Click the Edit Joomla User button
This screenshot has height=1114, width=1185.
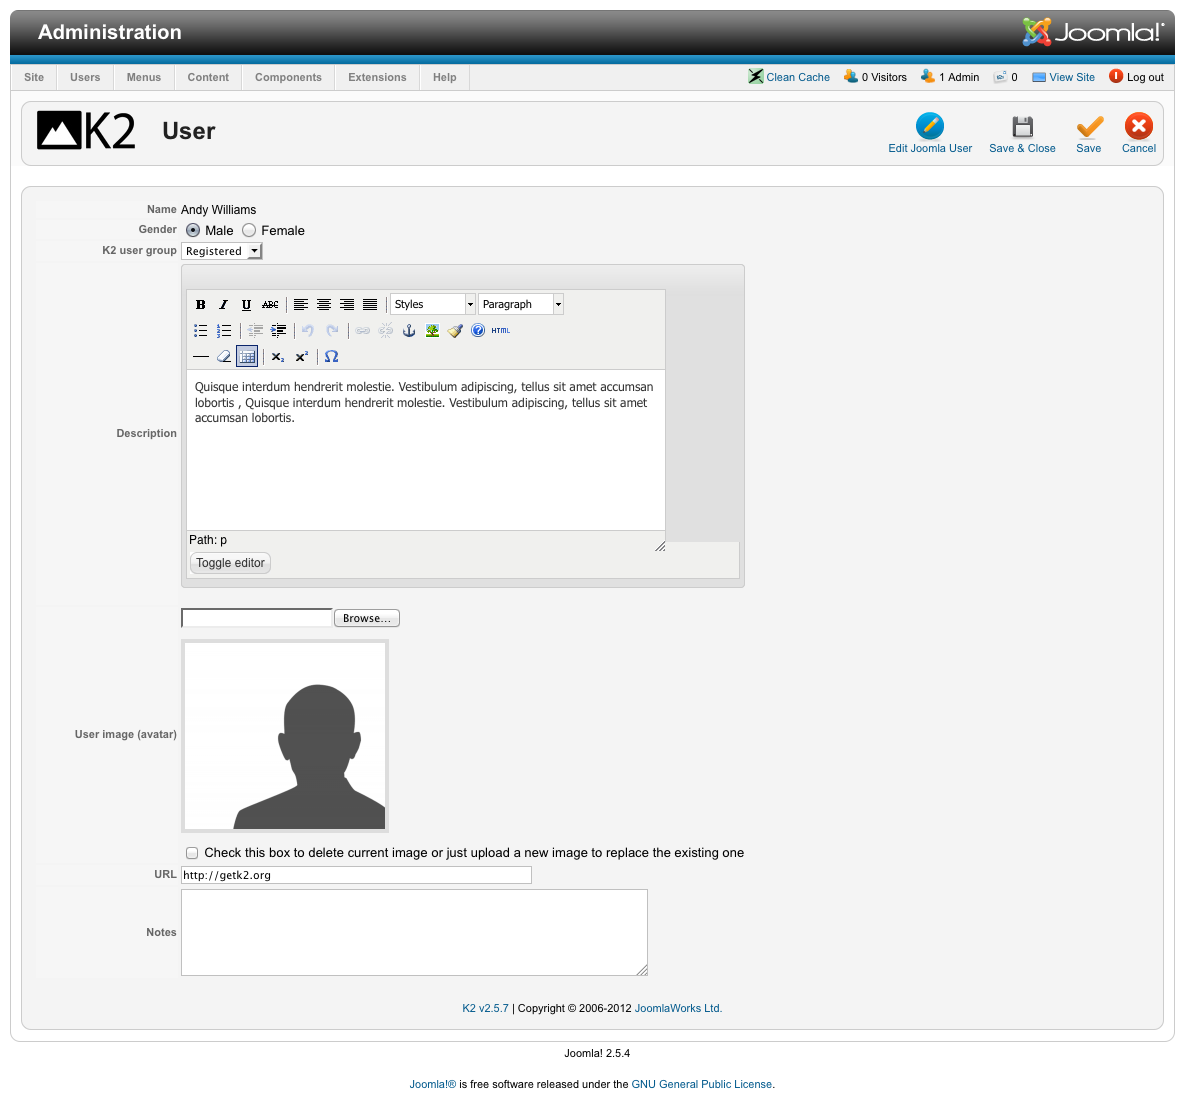pyautogui.click(x=930, y=134)
